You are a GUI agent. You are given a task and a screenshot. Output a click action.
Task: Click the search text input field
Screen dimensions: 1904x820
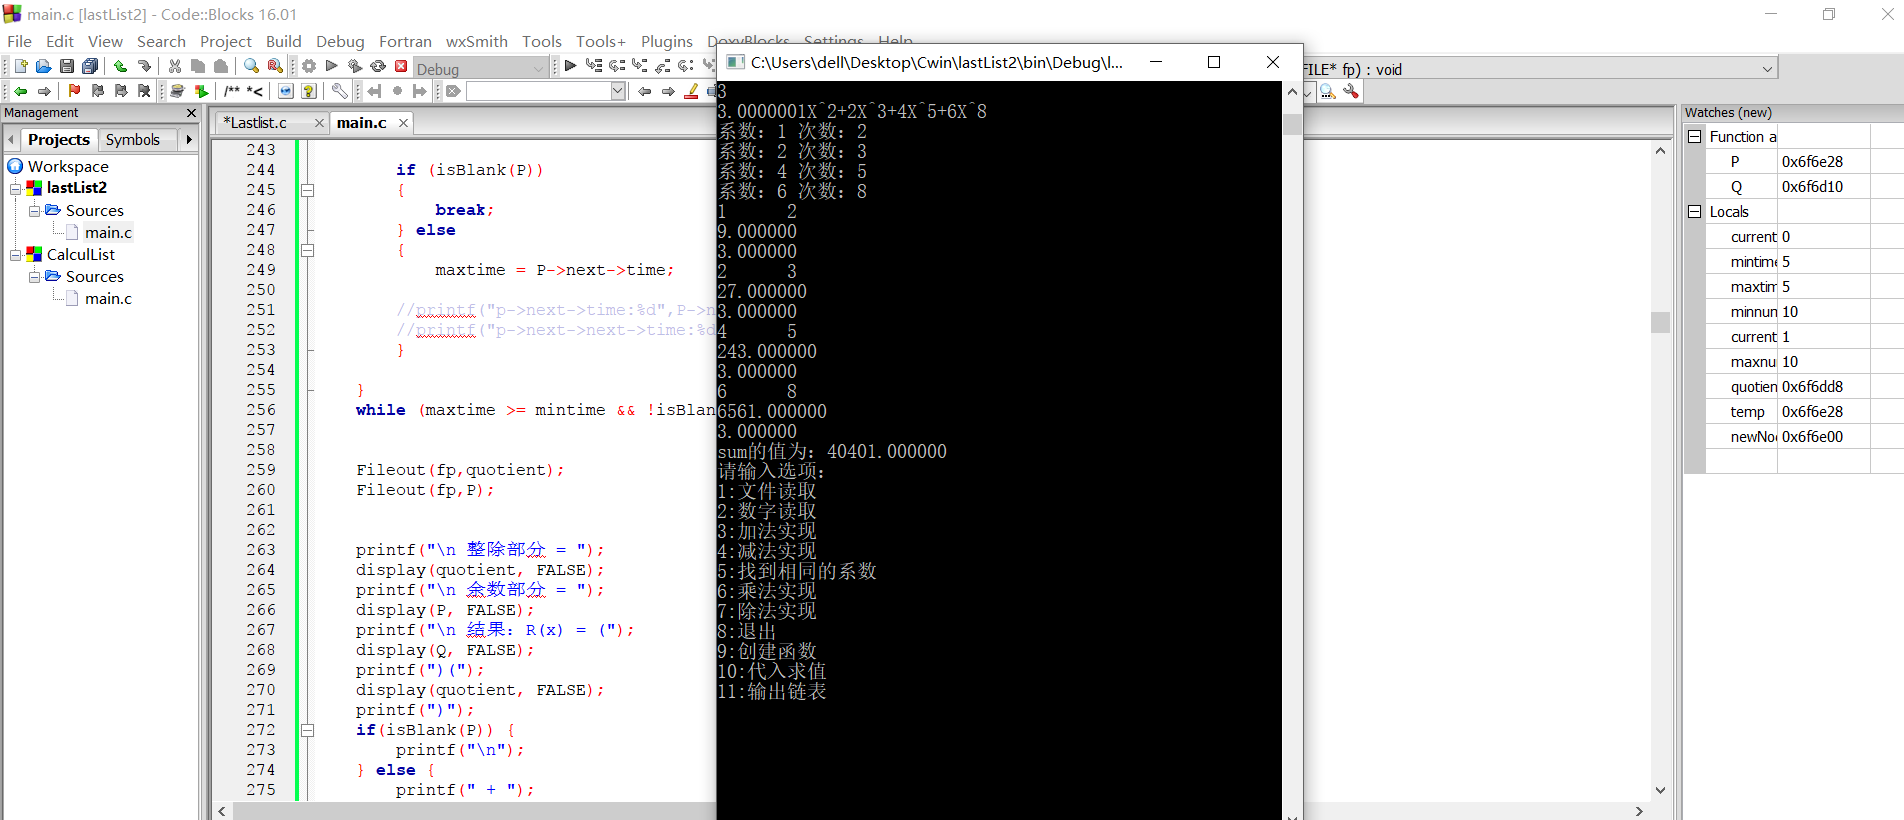(538, 91)
